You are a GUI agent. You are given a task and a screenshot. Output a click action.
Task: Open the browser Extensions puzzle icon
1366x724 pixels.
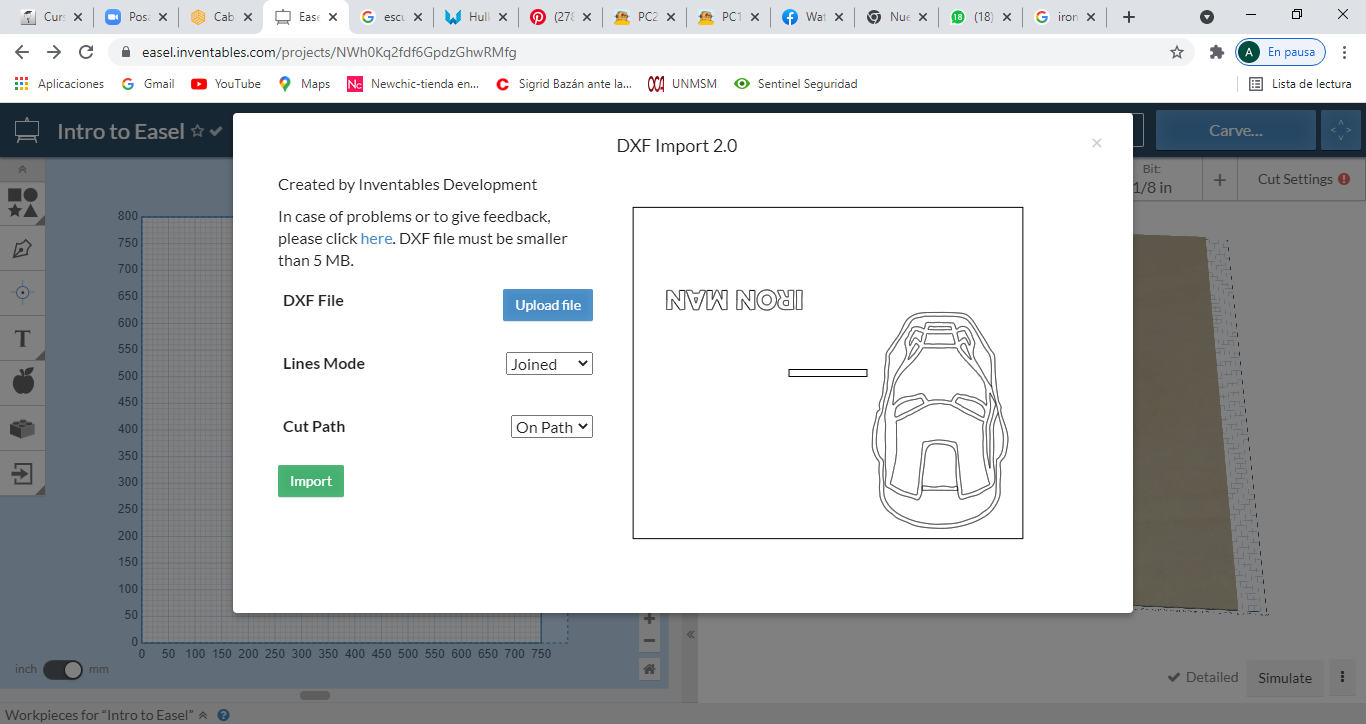pyautogui.click(x=1216, y=52)
